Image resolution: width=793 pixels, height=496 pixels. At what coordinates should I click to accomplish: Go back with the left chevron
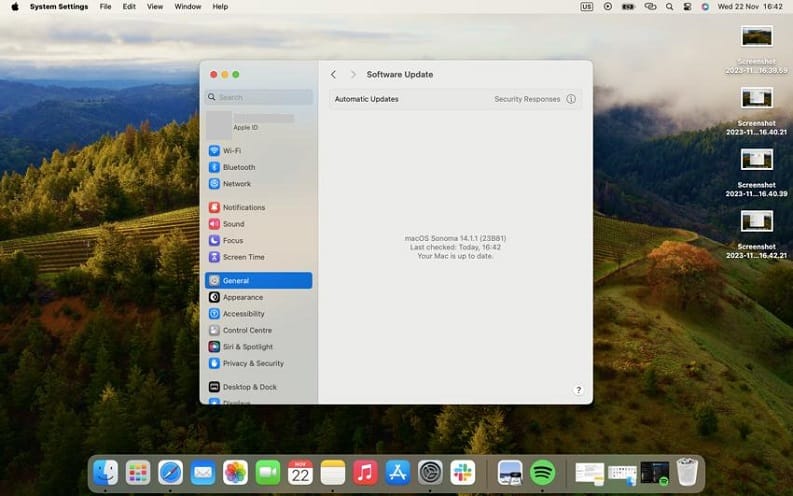[x=333, y=74]
